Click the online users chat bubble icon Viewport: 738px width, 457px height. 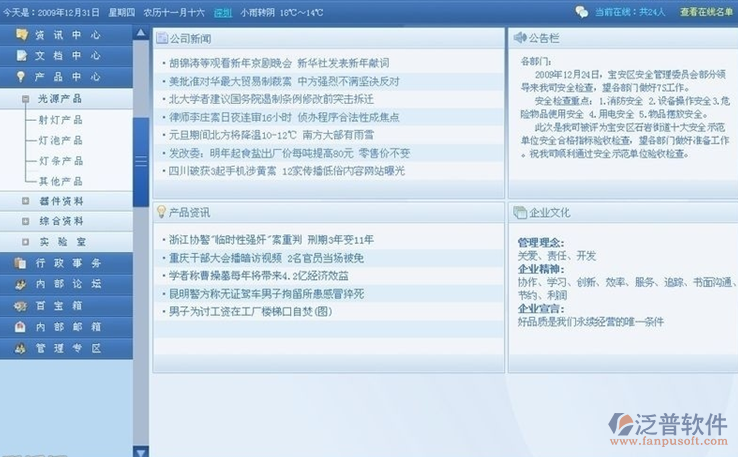pyautogui.click(x=581, y=12)
